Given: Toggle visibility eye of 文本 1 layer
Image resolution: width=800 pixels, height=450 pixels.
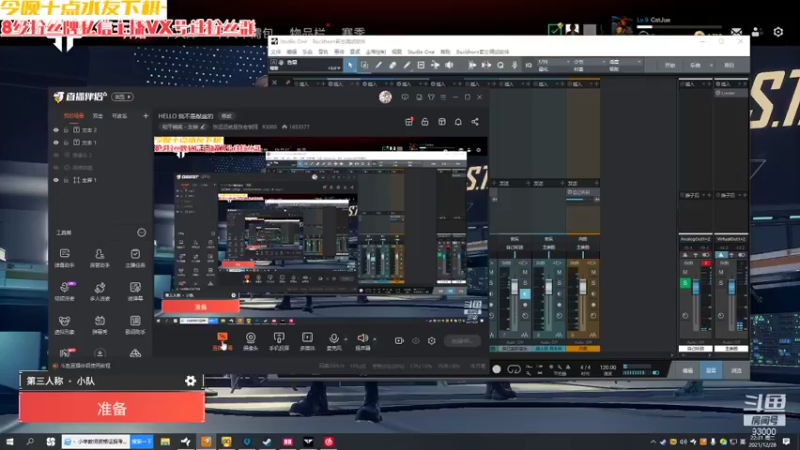Looking at the screenshot, I should (x=56, y=143).
